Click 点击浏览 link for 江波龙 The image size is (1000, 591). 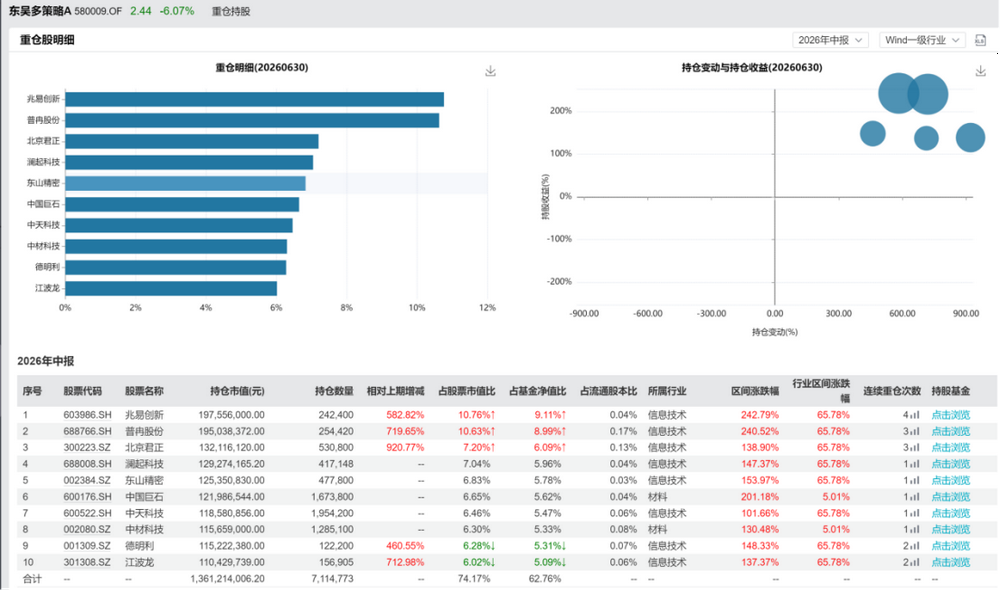(x=950, y=562)
